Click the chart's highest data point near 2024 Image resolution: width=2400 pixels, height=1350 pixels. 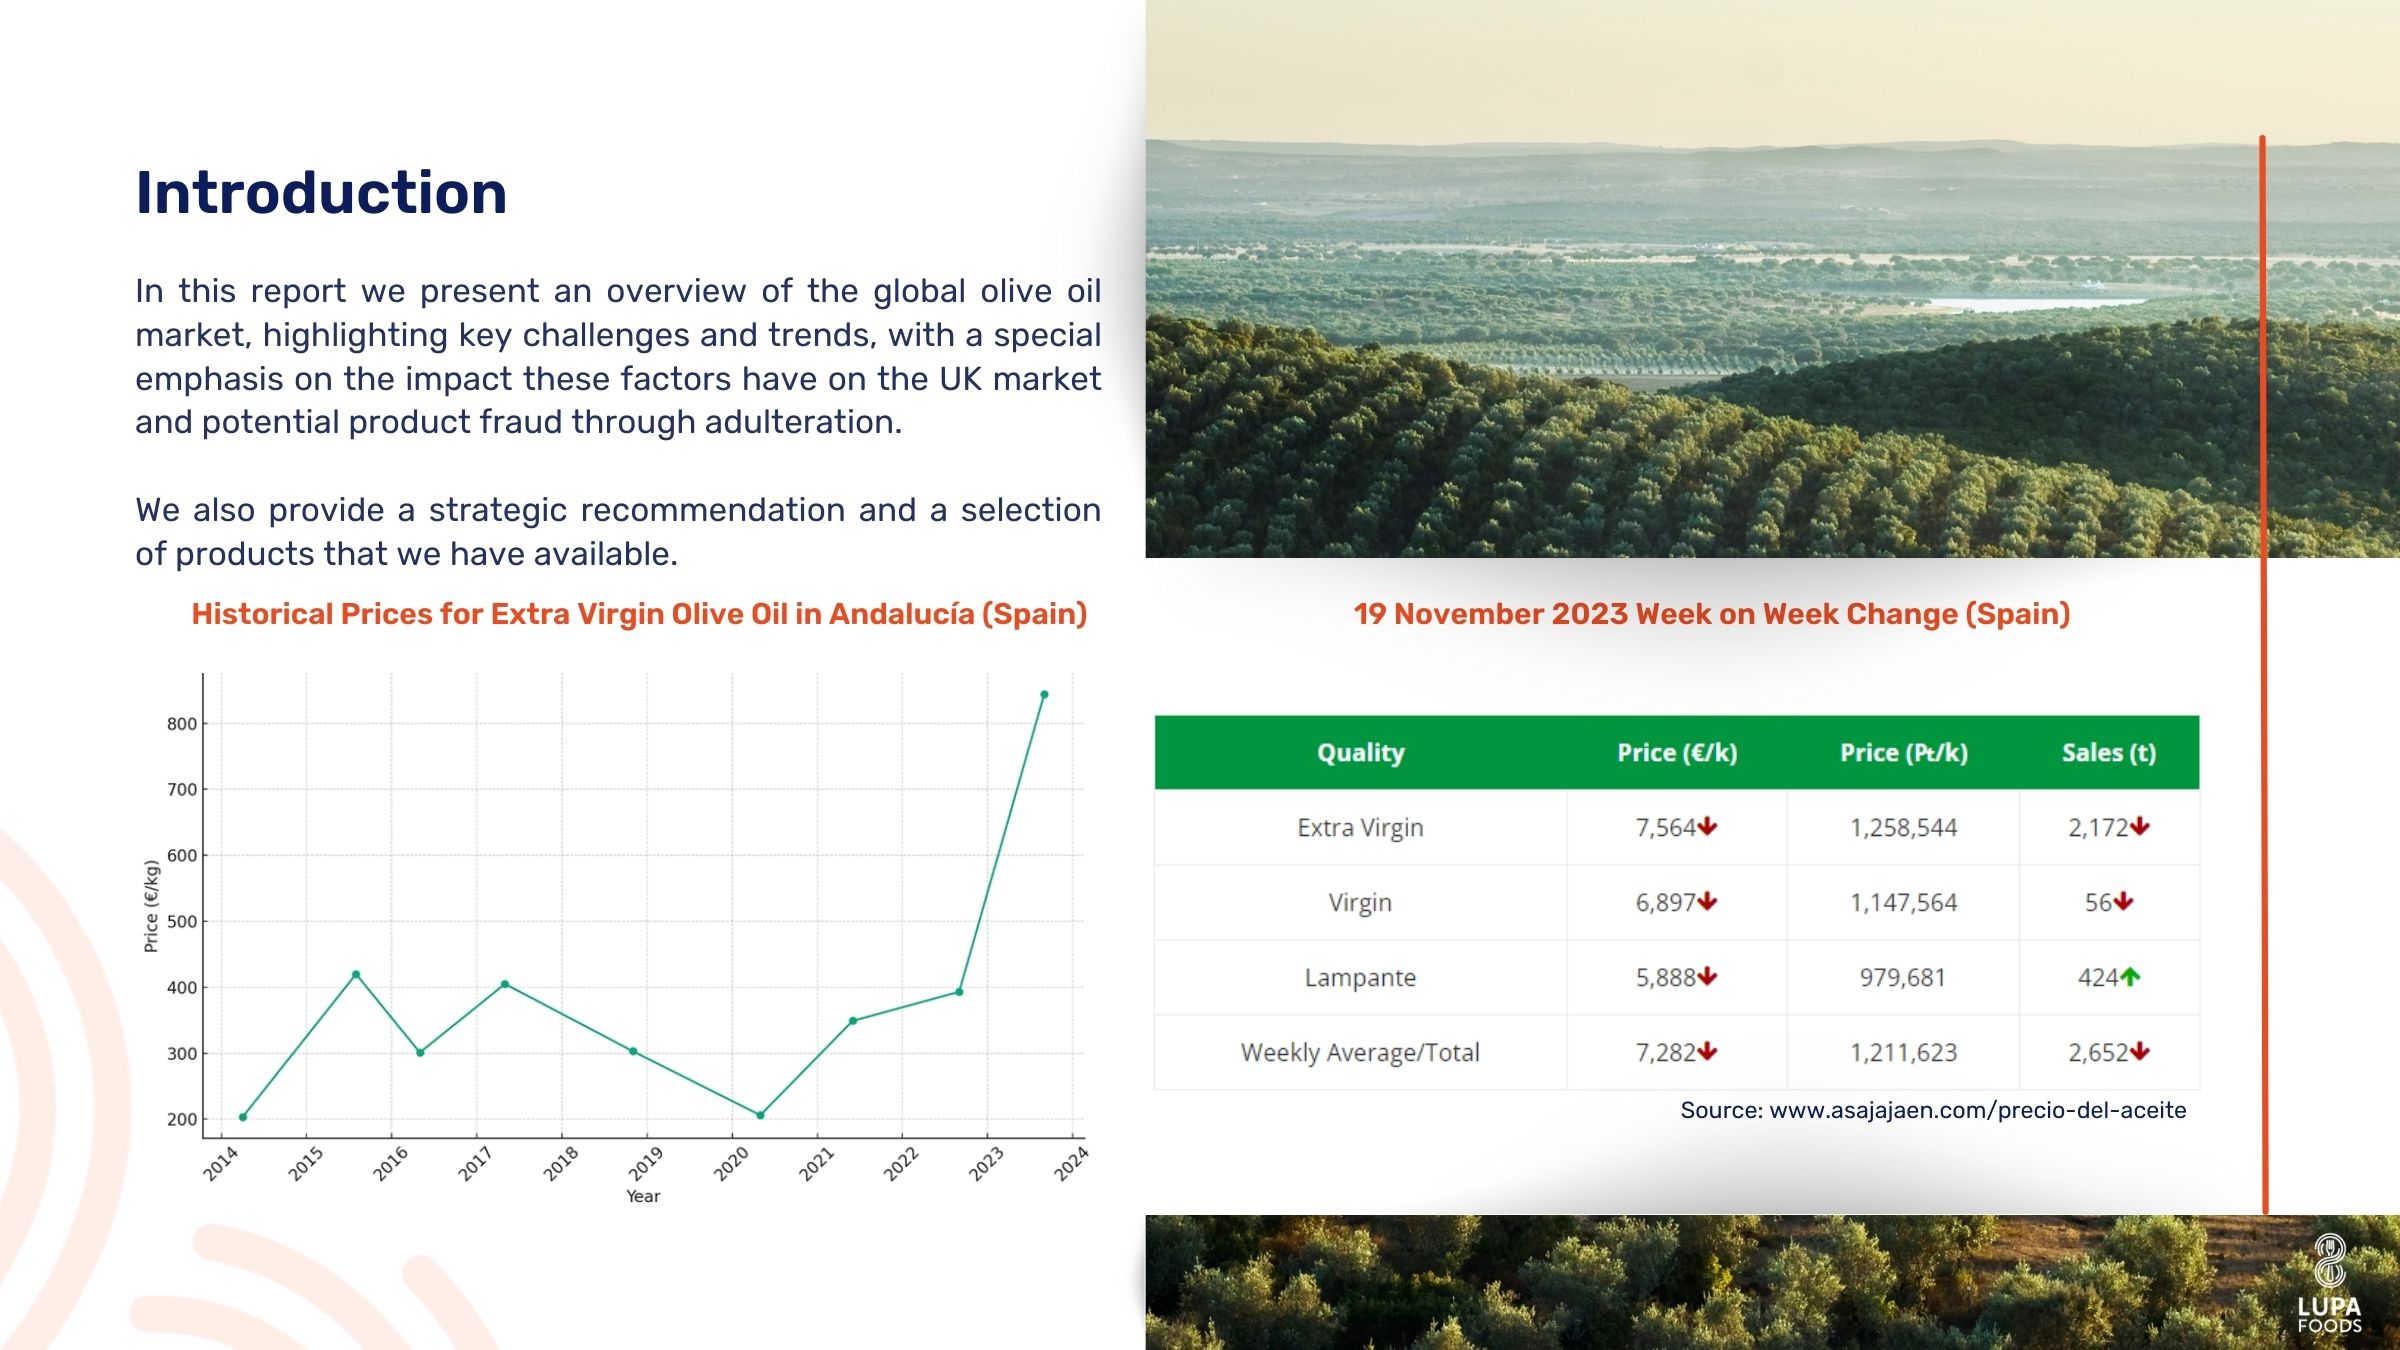tap(1044, 694)
